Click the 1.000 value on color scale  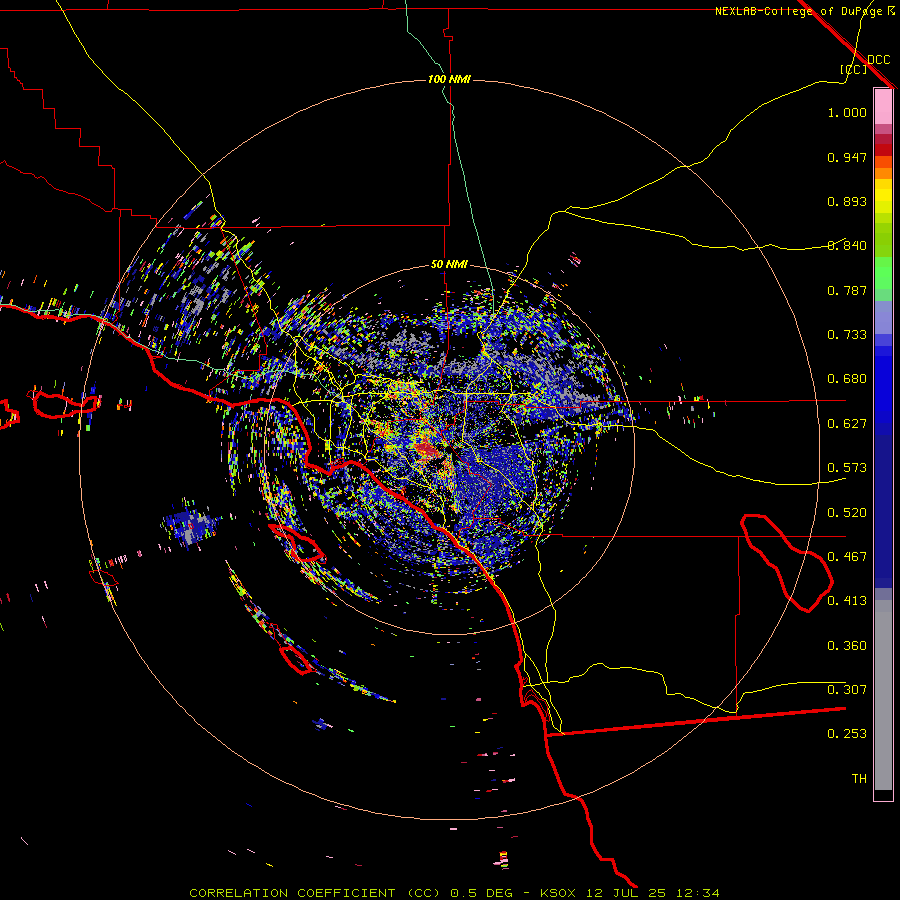pyautogui.click(x=847, y=112)
